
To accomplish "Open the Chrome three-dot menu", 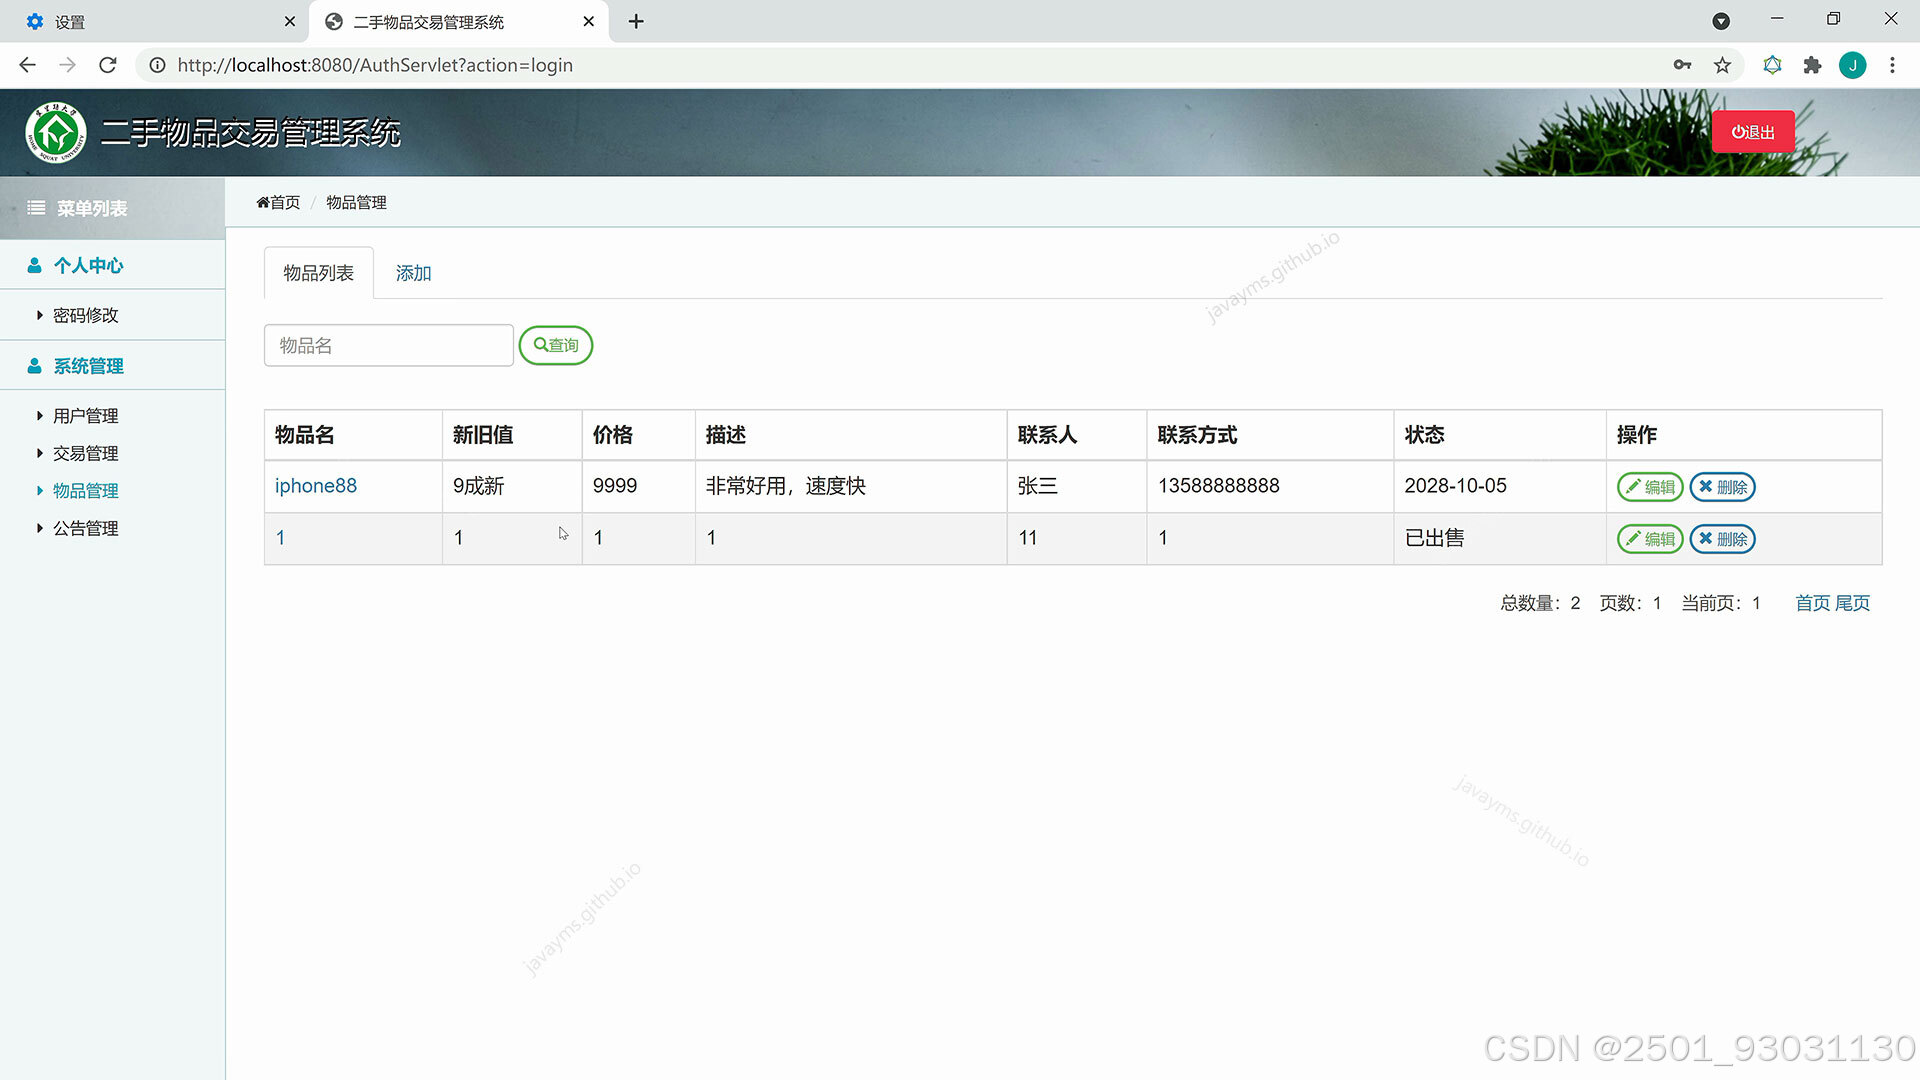I will pyautogui.click(x=1892, y=65).
